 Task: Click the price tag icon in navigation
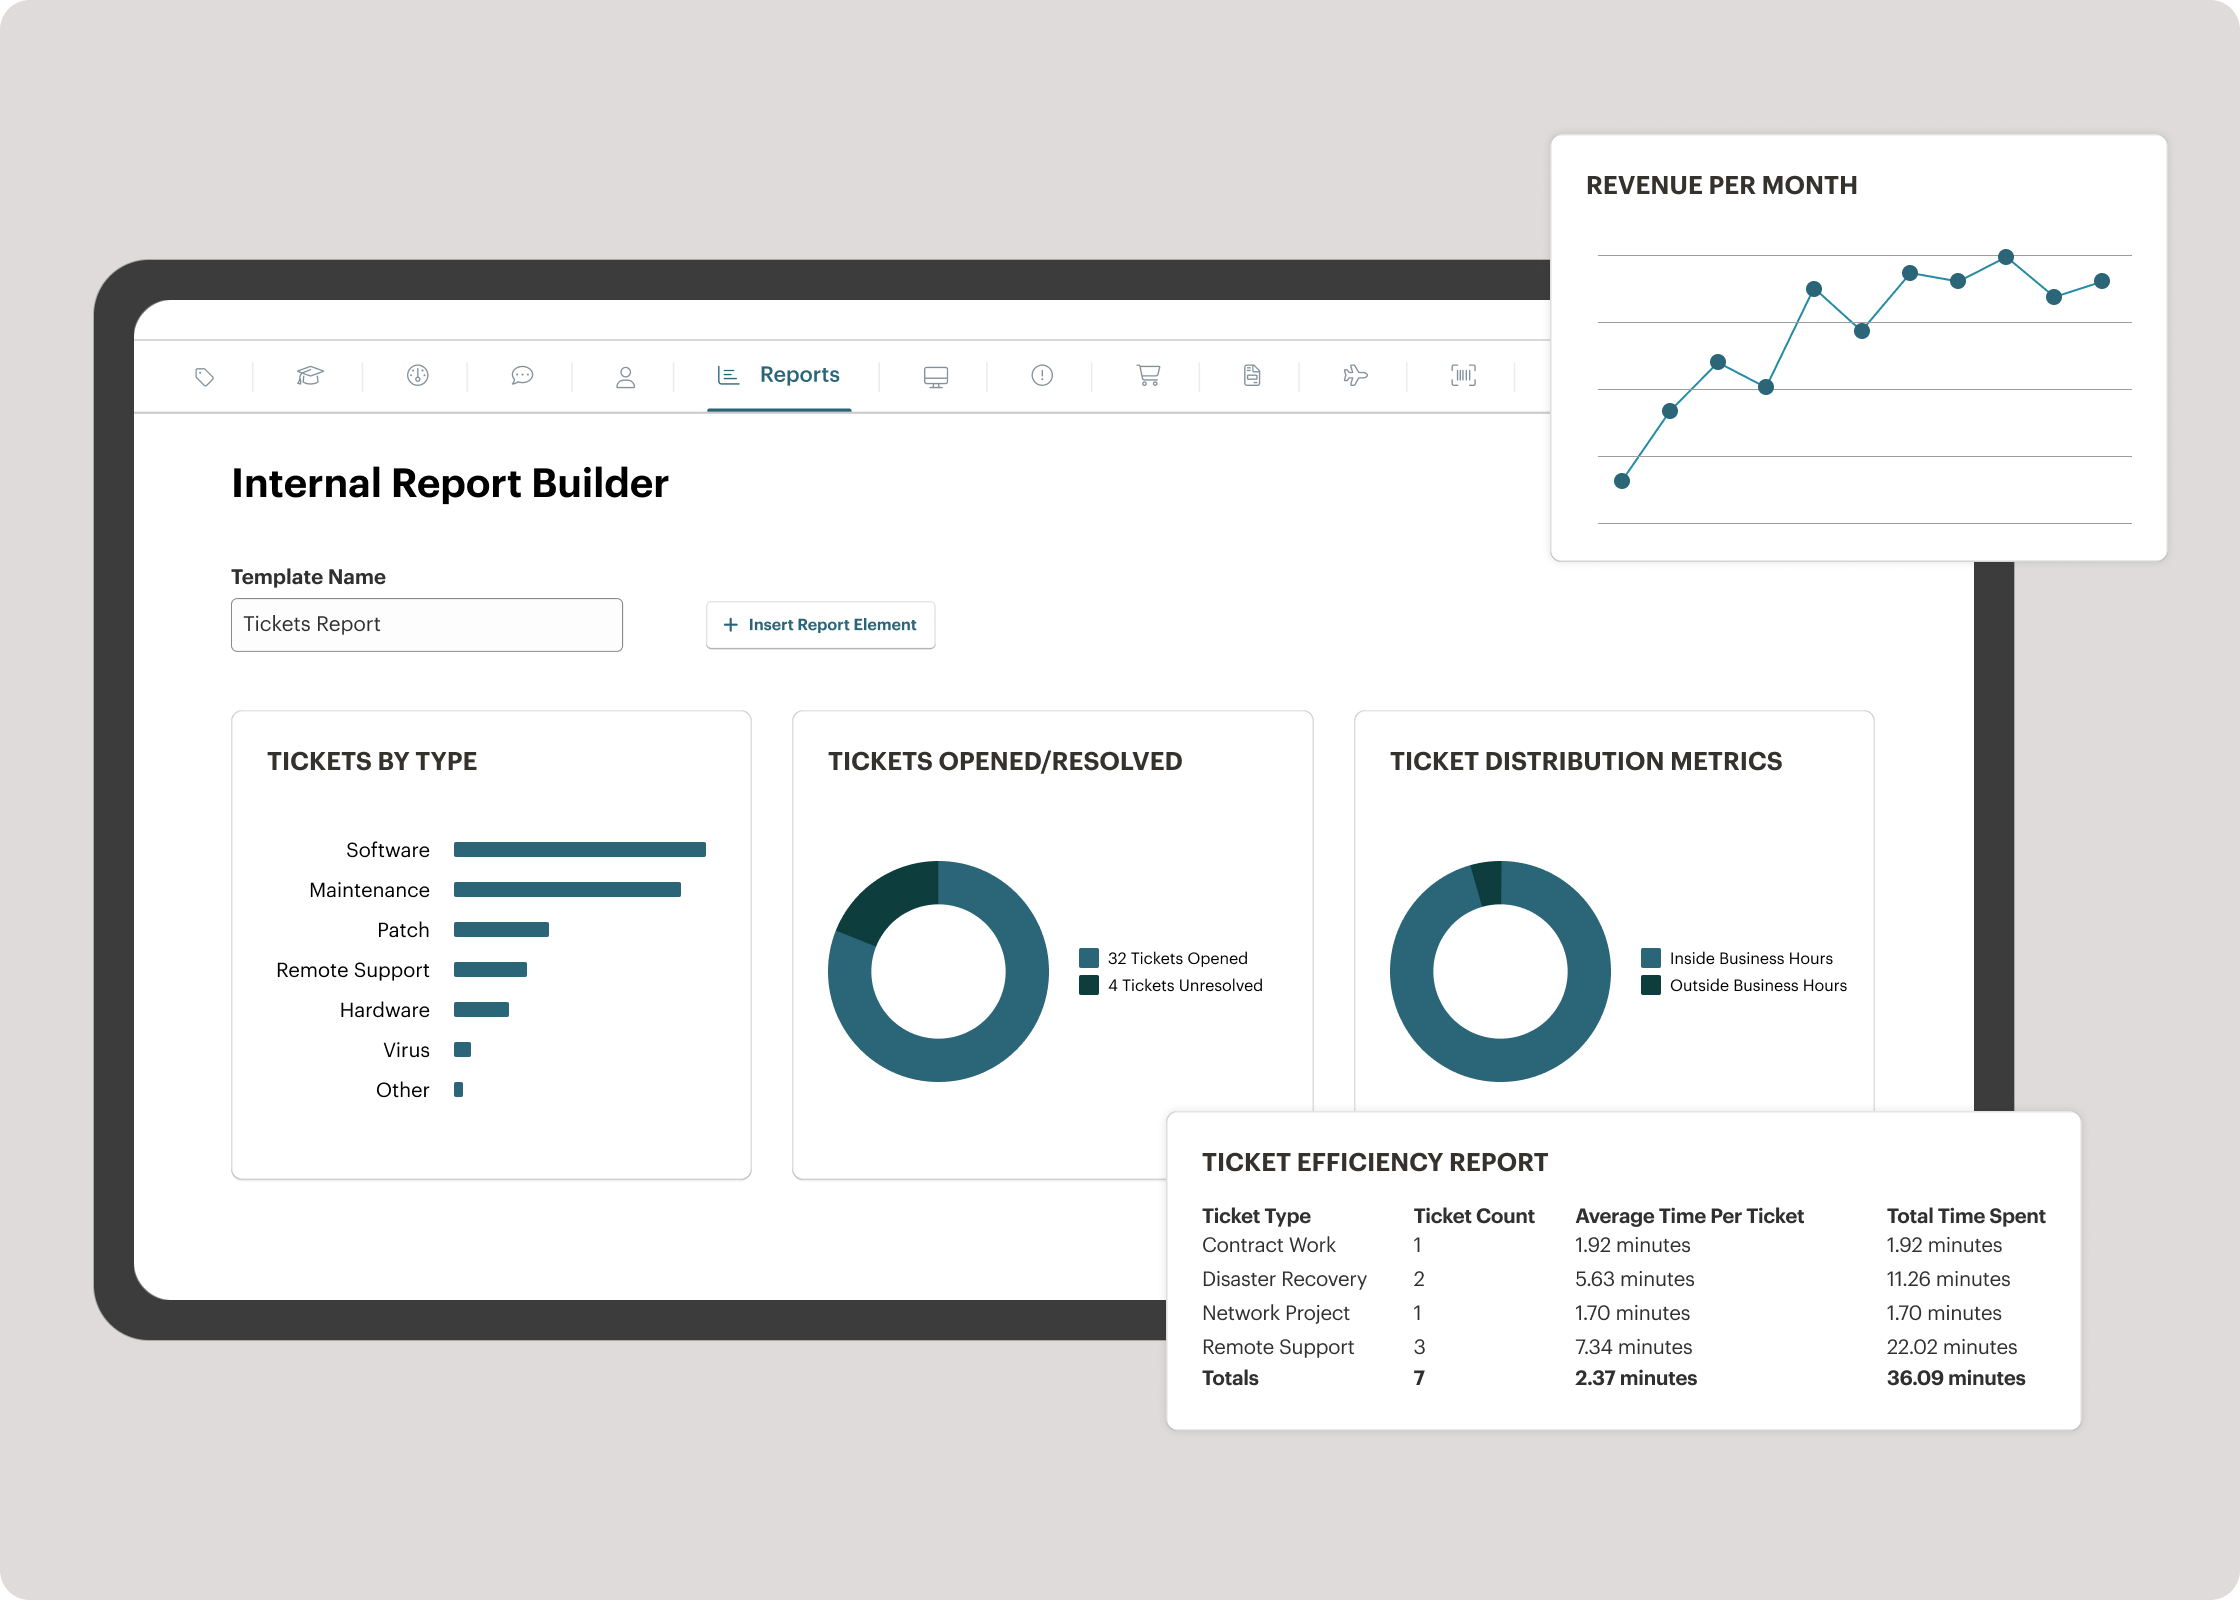click(x=205, y=377)
